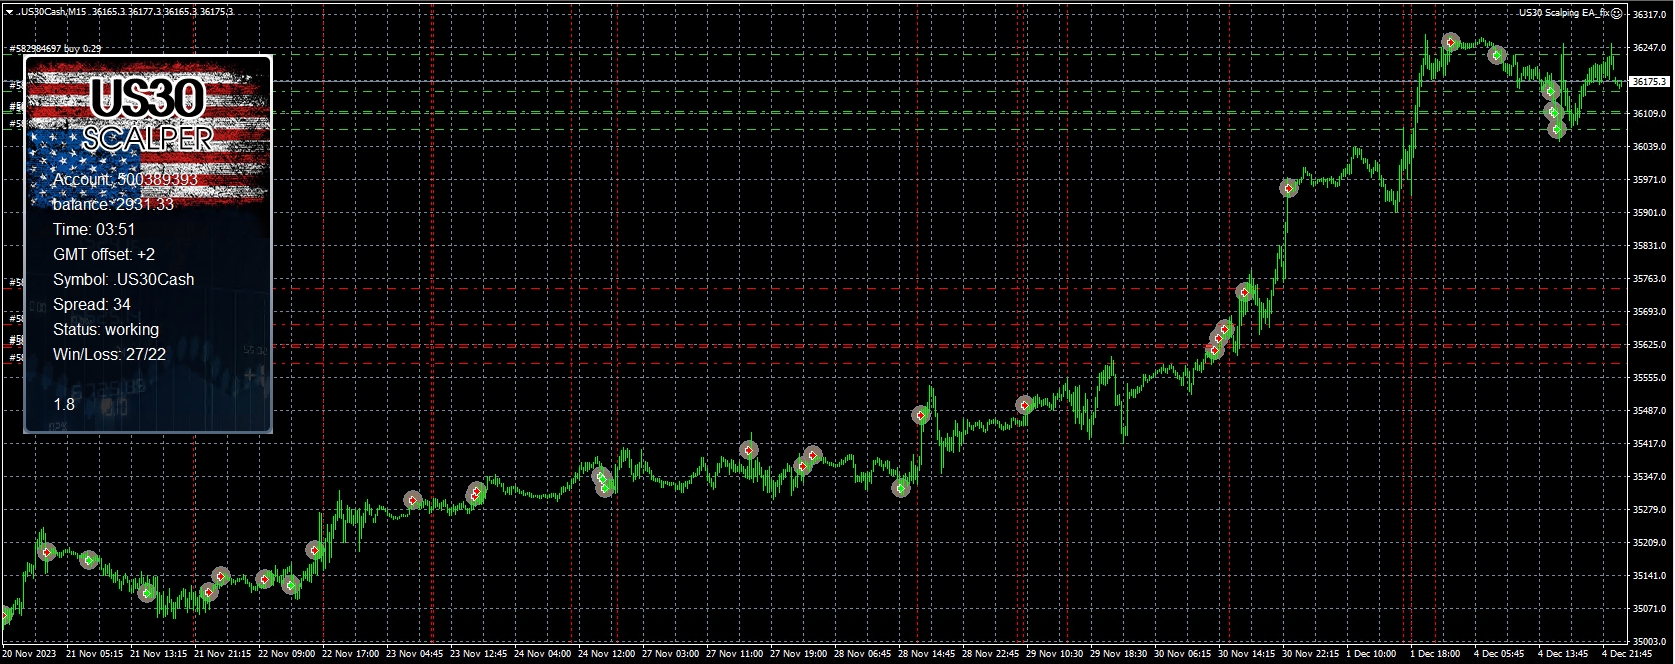The image size is (1675, 664).
Task: Click the Symbol: .US30Cash line
Action: (x=124, y=279)
